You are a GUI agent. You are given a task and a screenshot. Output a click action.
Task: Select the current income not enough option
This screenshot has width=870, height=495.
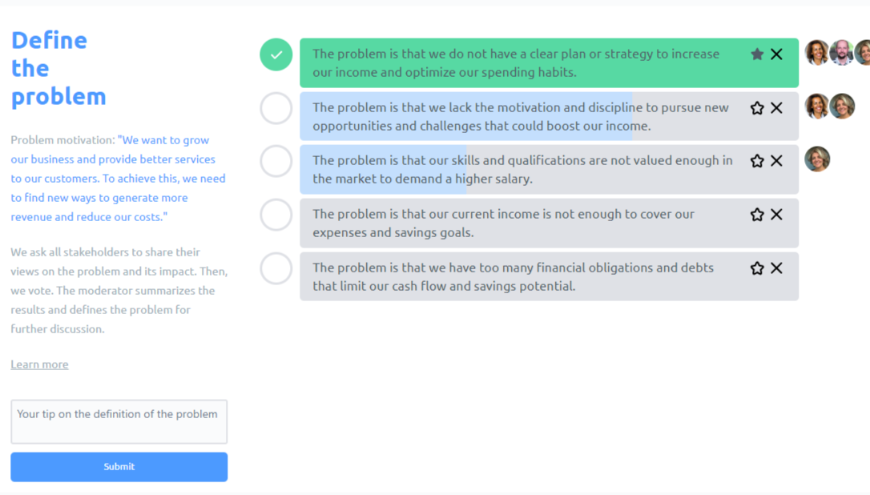(276, 214)
